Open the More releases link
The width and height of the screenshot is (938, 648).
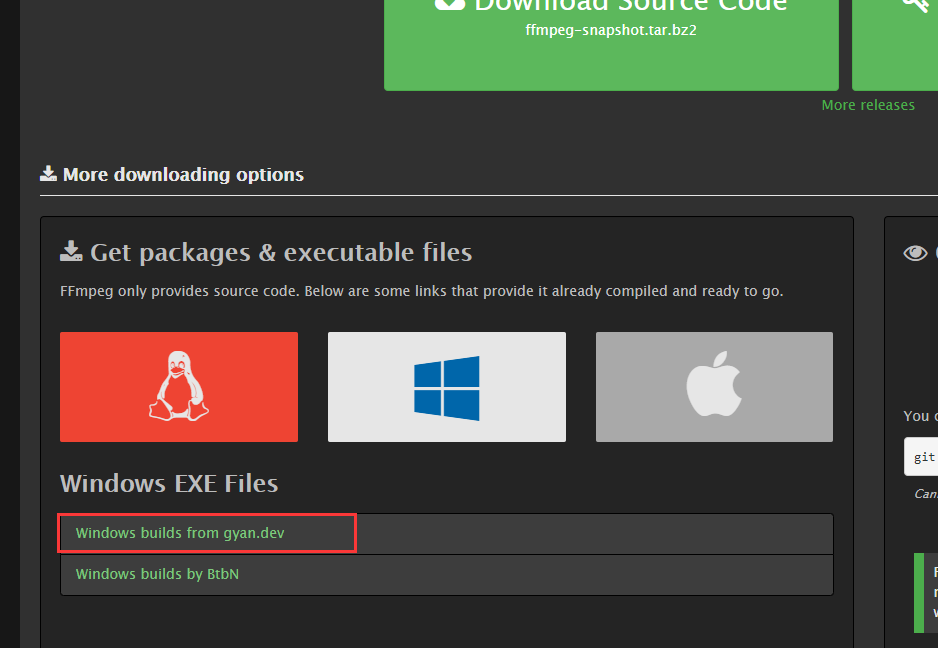click(868, 105)
